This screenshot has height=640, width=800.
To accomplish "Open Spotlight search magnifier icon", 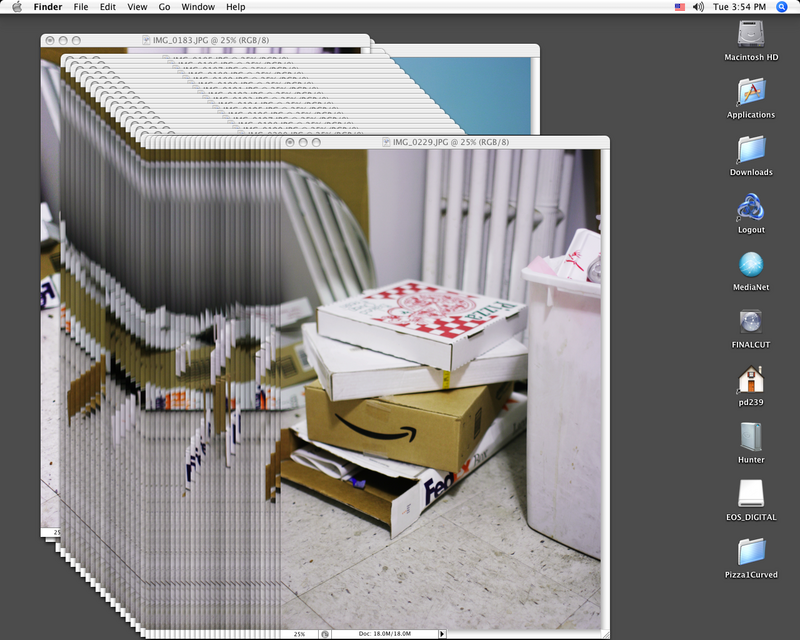I will point(782,7).
